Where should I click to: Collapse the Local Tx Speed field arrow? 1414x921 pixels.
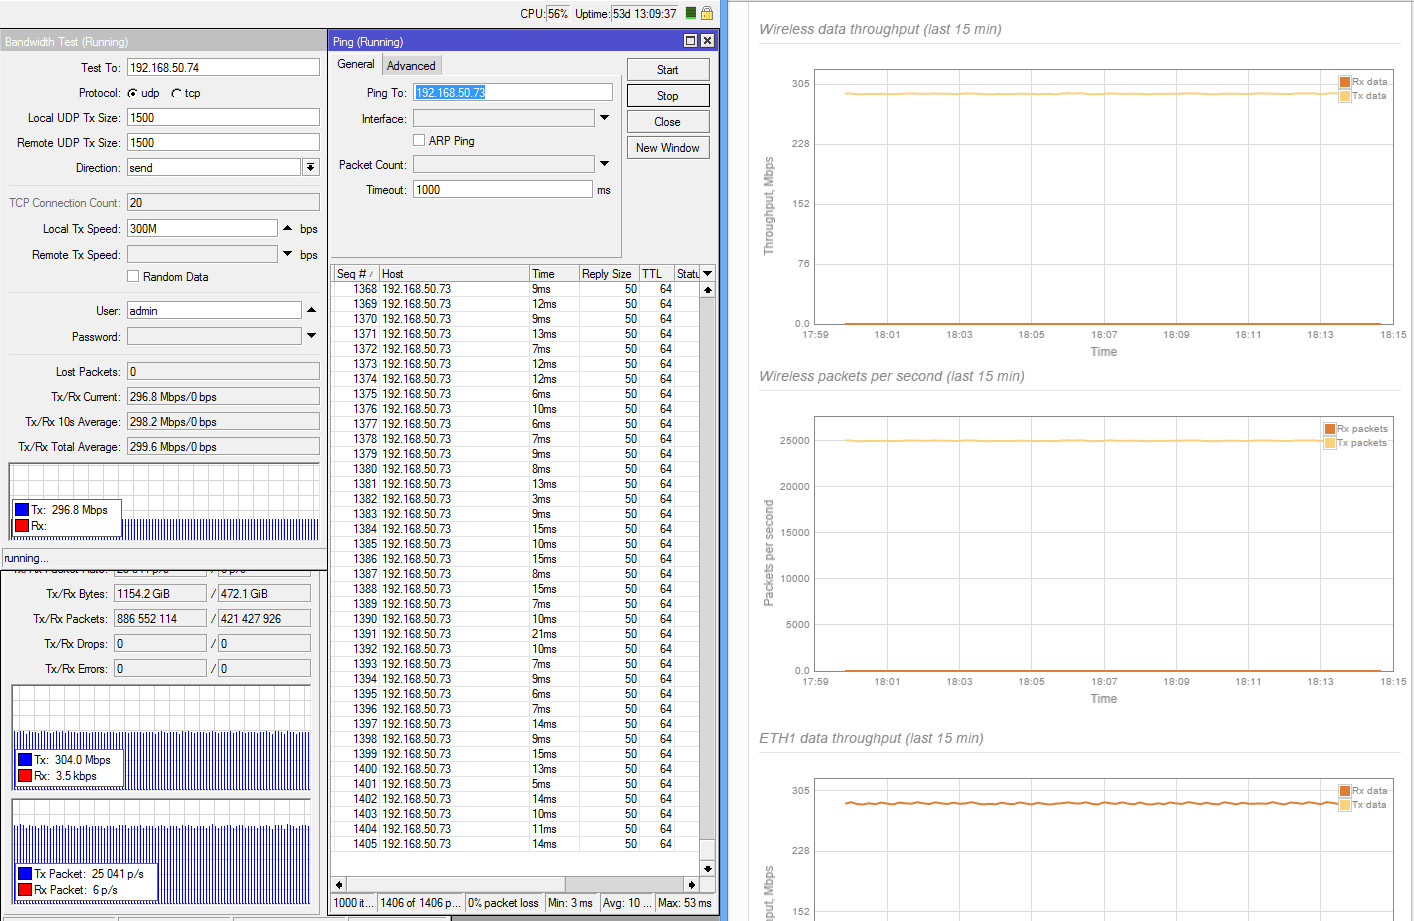(x=288, y=229)
